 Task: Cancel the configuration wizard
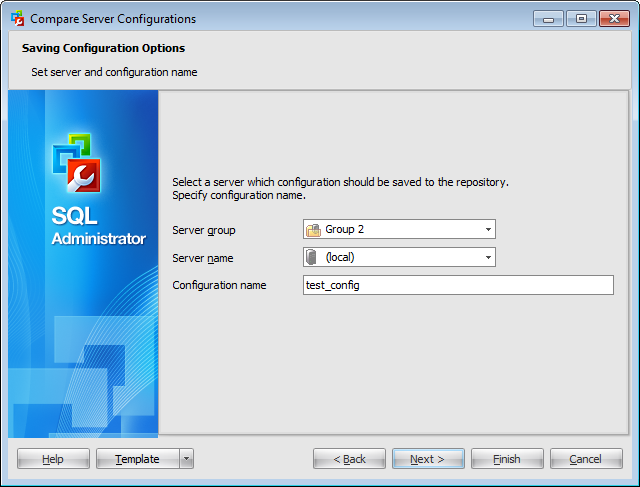[x=585, y=459]
